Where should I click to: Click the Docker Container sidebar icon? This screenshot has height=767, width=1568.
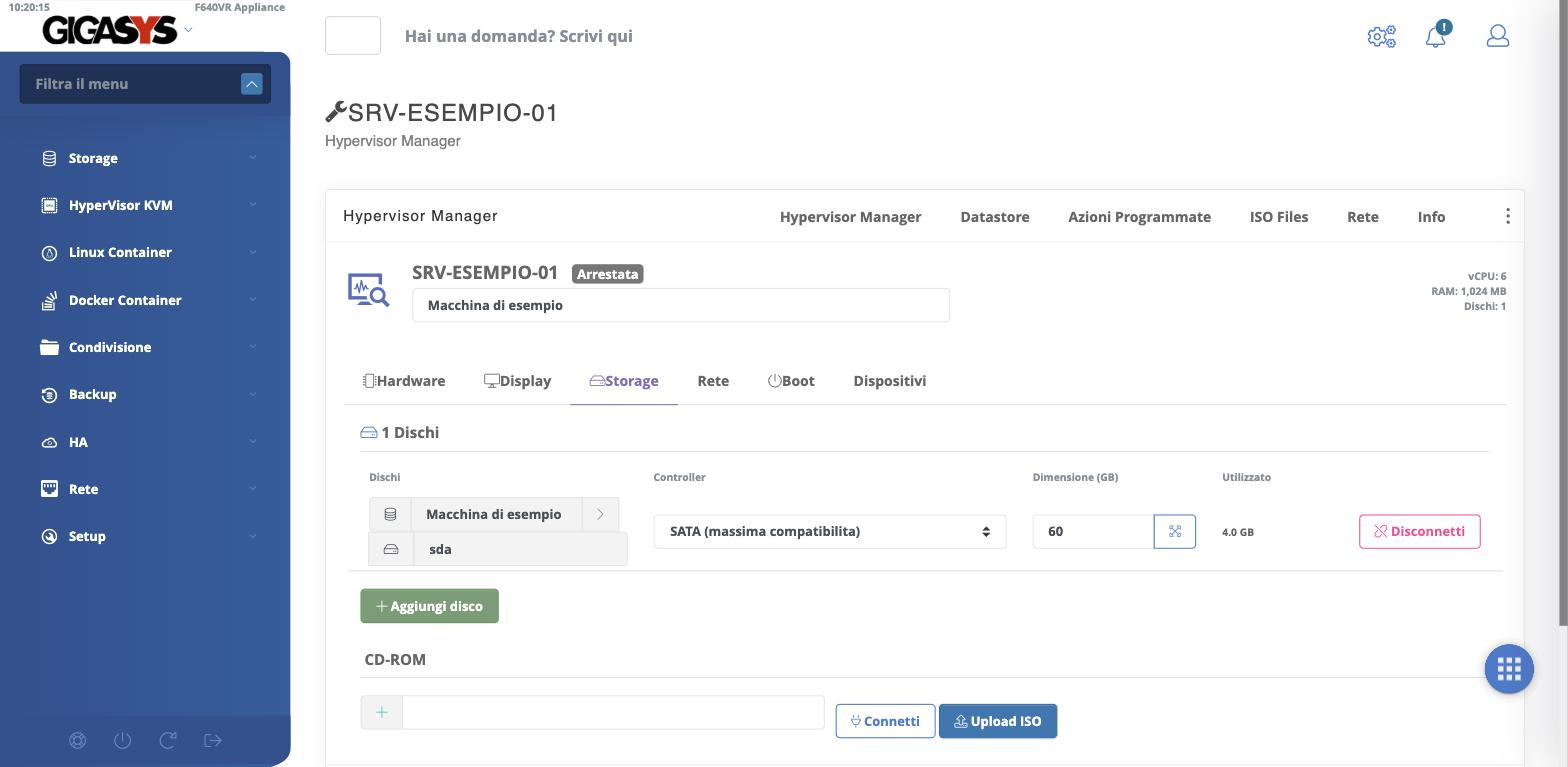pos(49,300)
